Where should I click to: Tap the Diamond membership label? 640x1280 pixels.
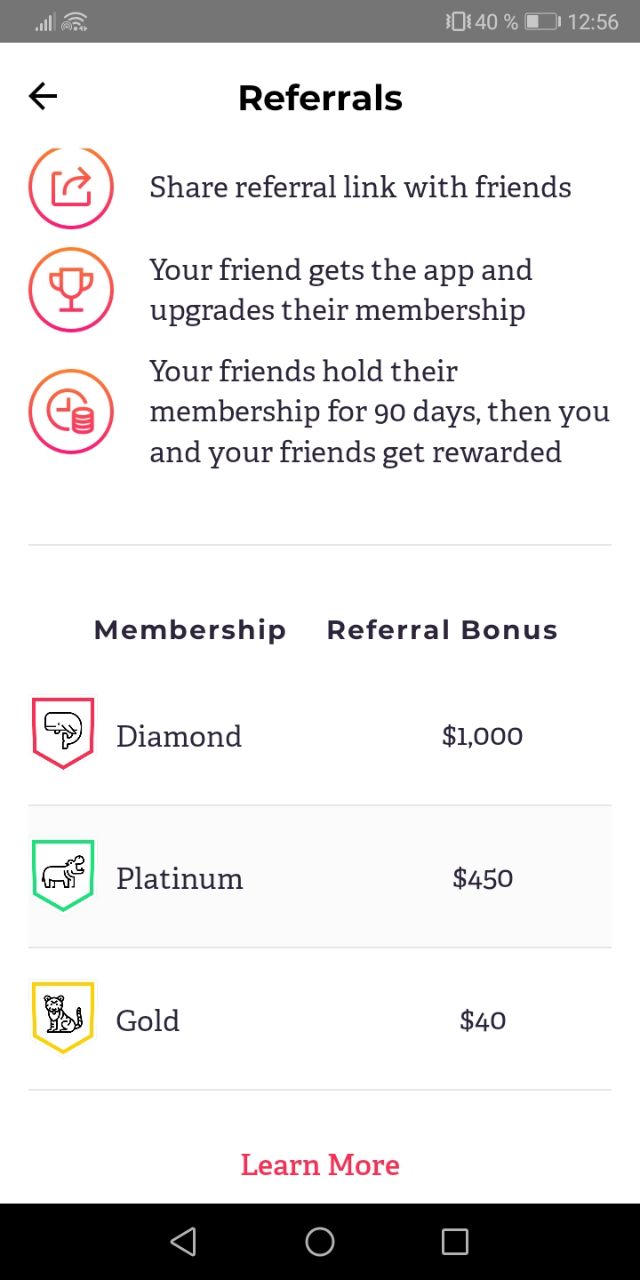(x=179, y=736)
